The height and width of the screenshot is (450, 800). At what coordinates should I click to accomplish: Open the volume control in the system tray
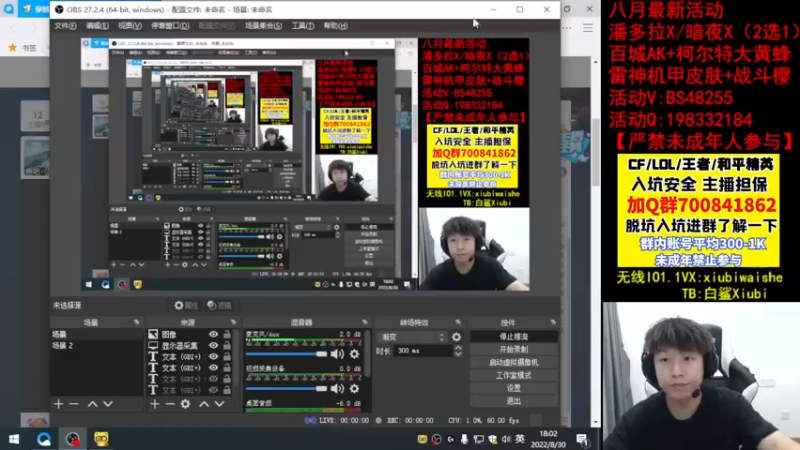pyautogui.click(x=506, y=439)
